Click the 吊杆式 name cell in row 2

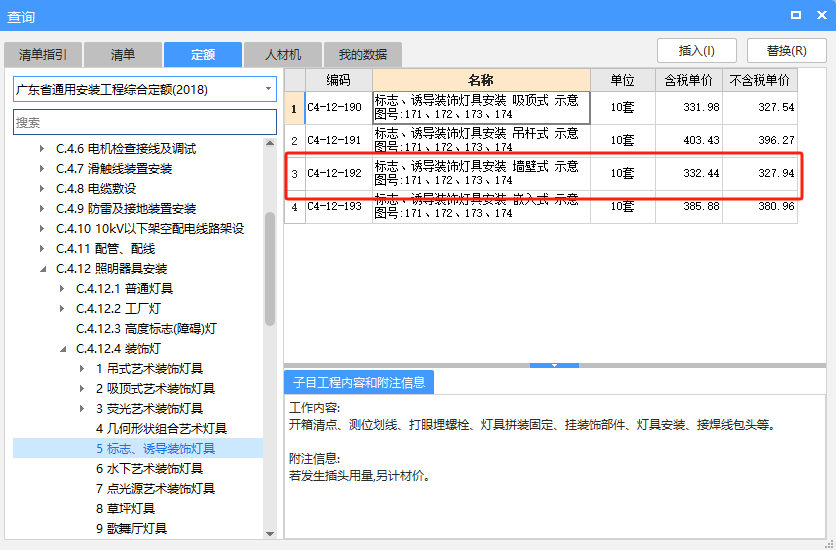(x=481, y=141)
